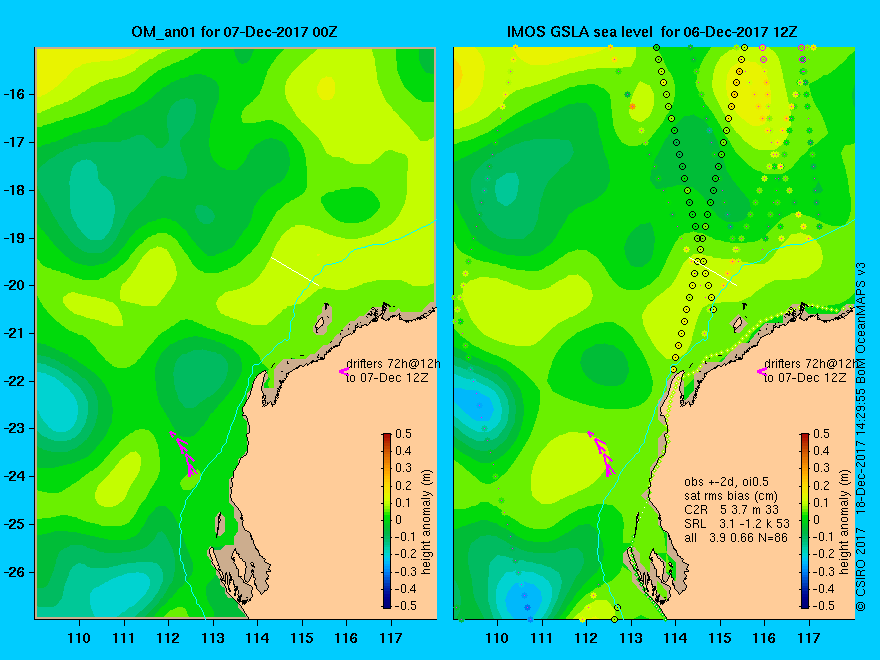Click the magenta drifter legend arrow in GSLA map
880x660 pixels.
pyautogui.click(x=762, y=371)
